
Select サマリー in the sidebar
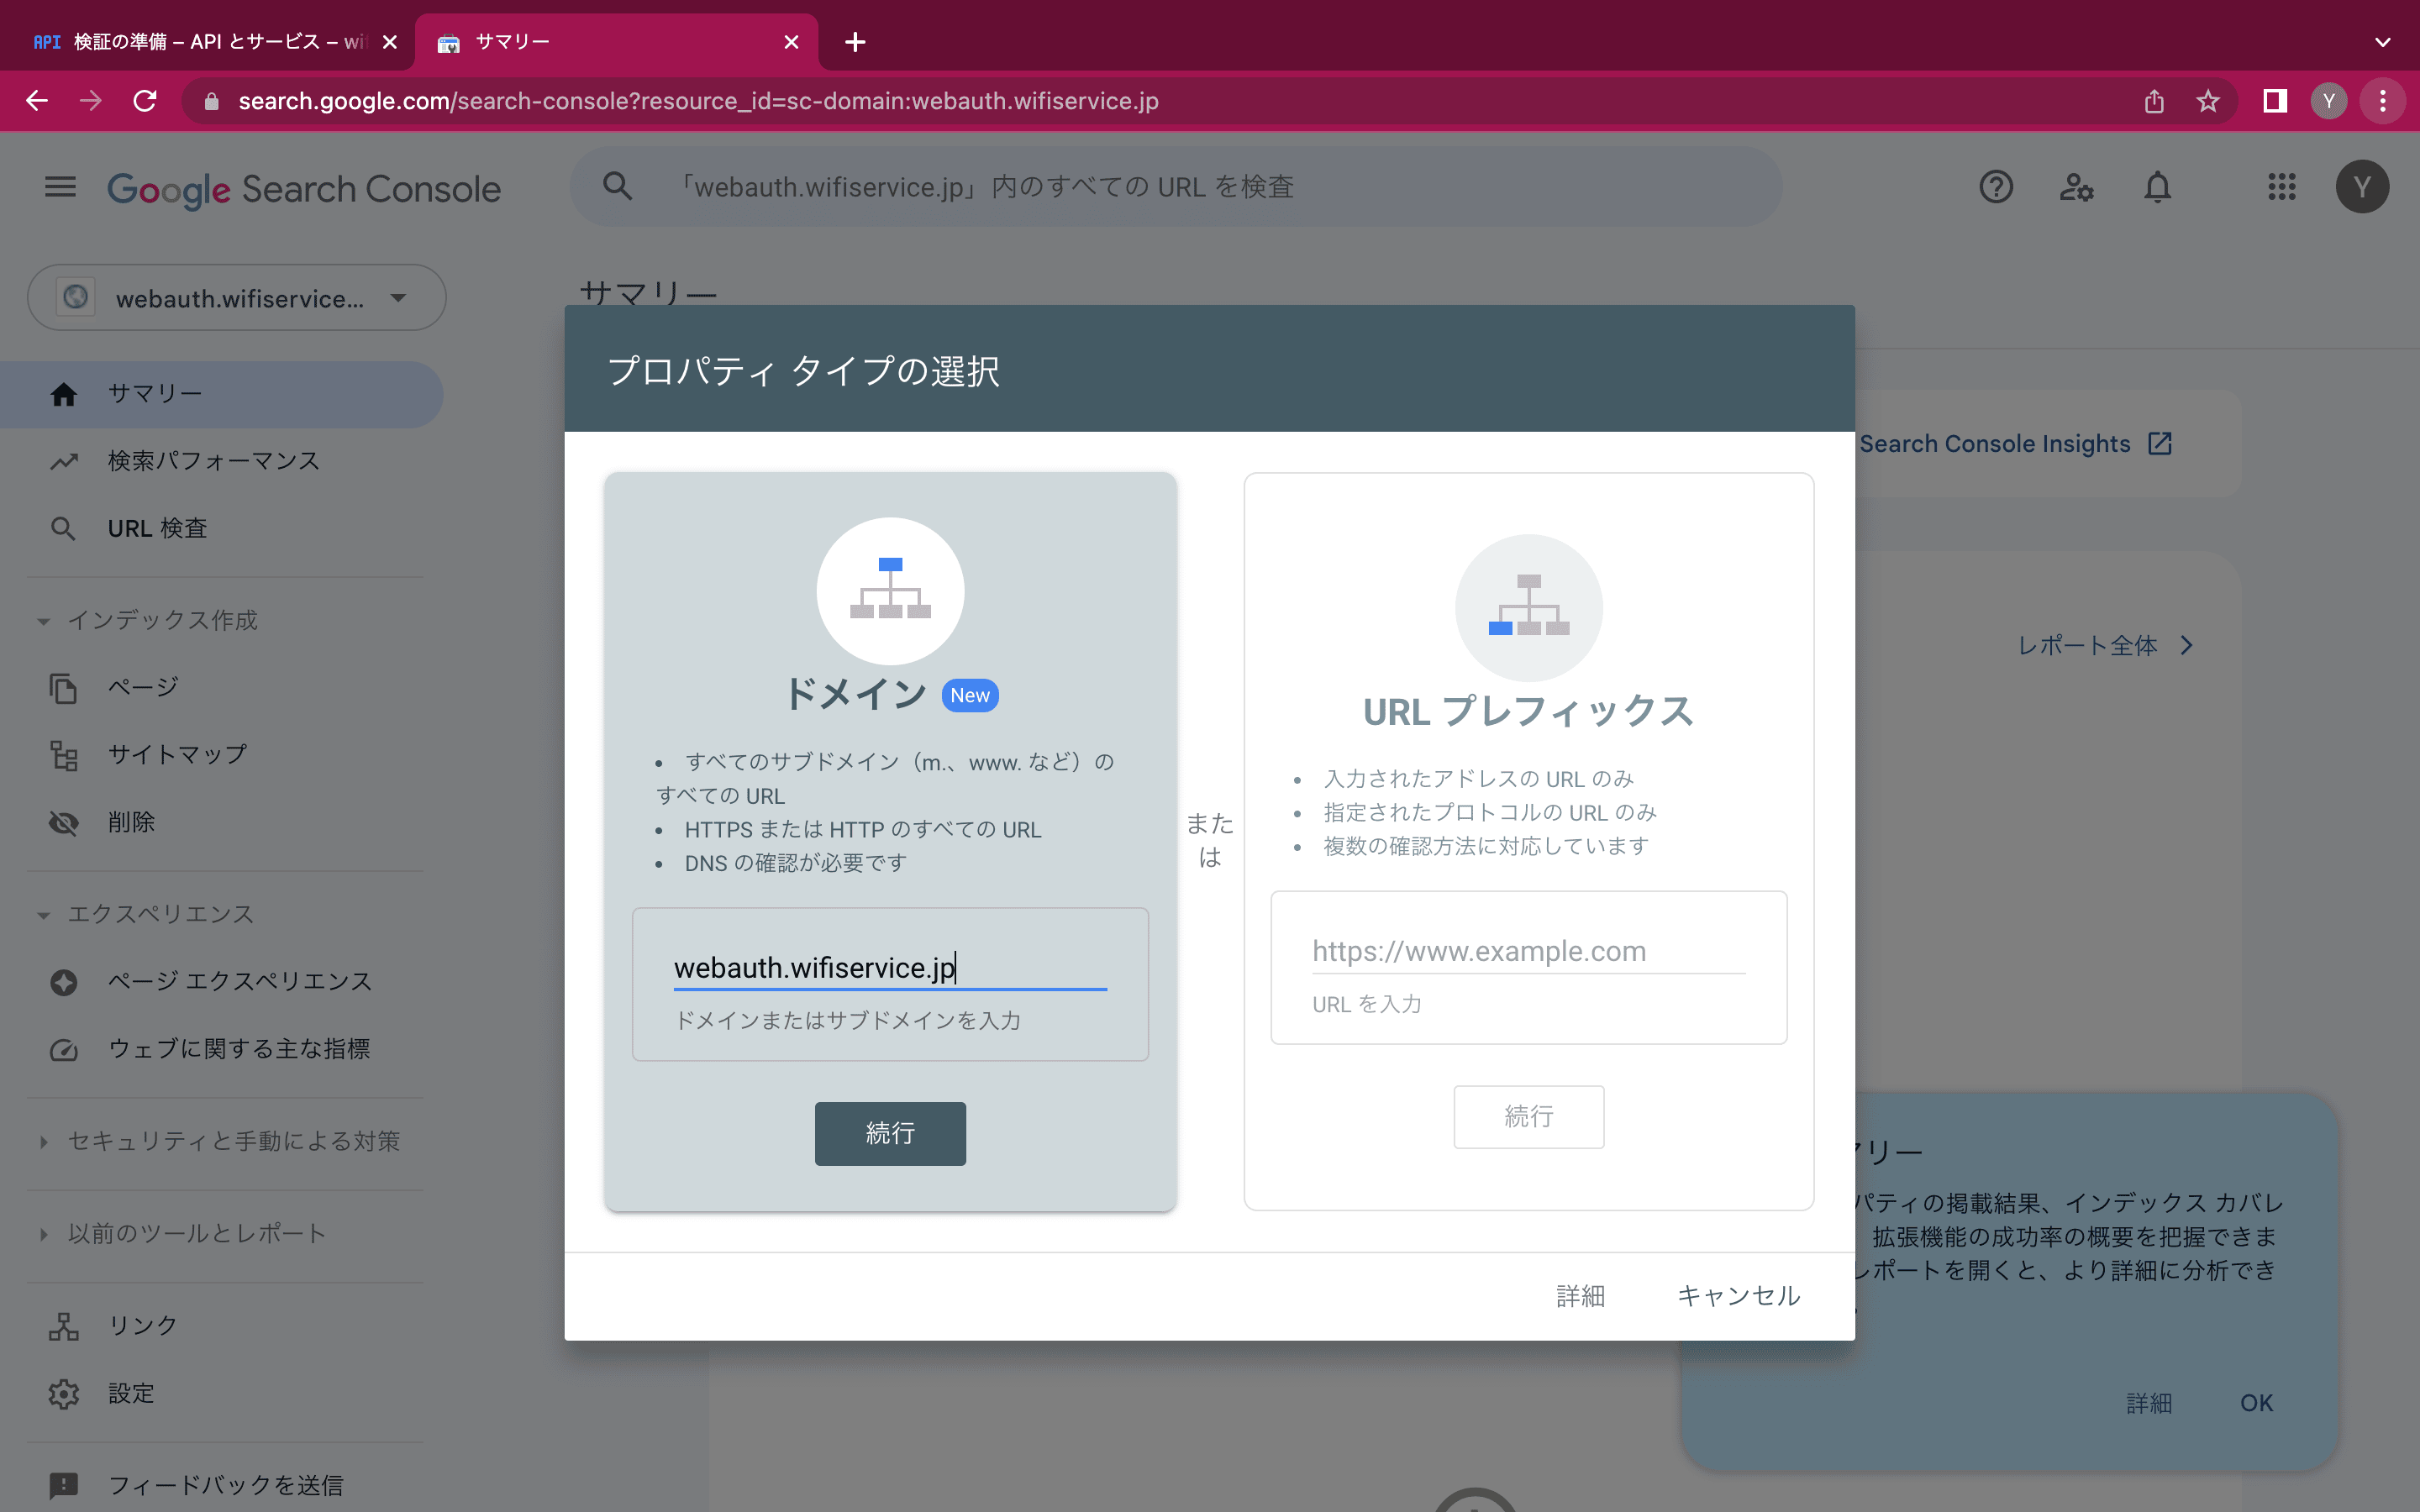point(221,394)
